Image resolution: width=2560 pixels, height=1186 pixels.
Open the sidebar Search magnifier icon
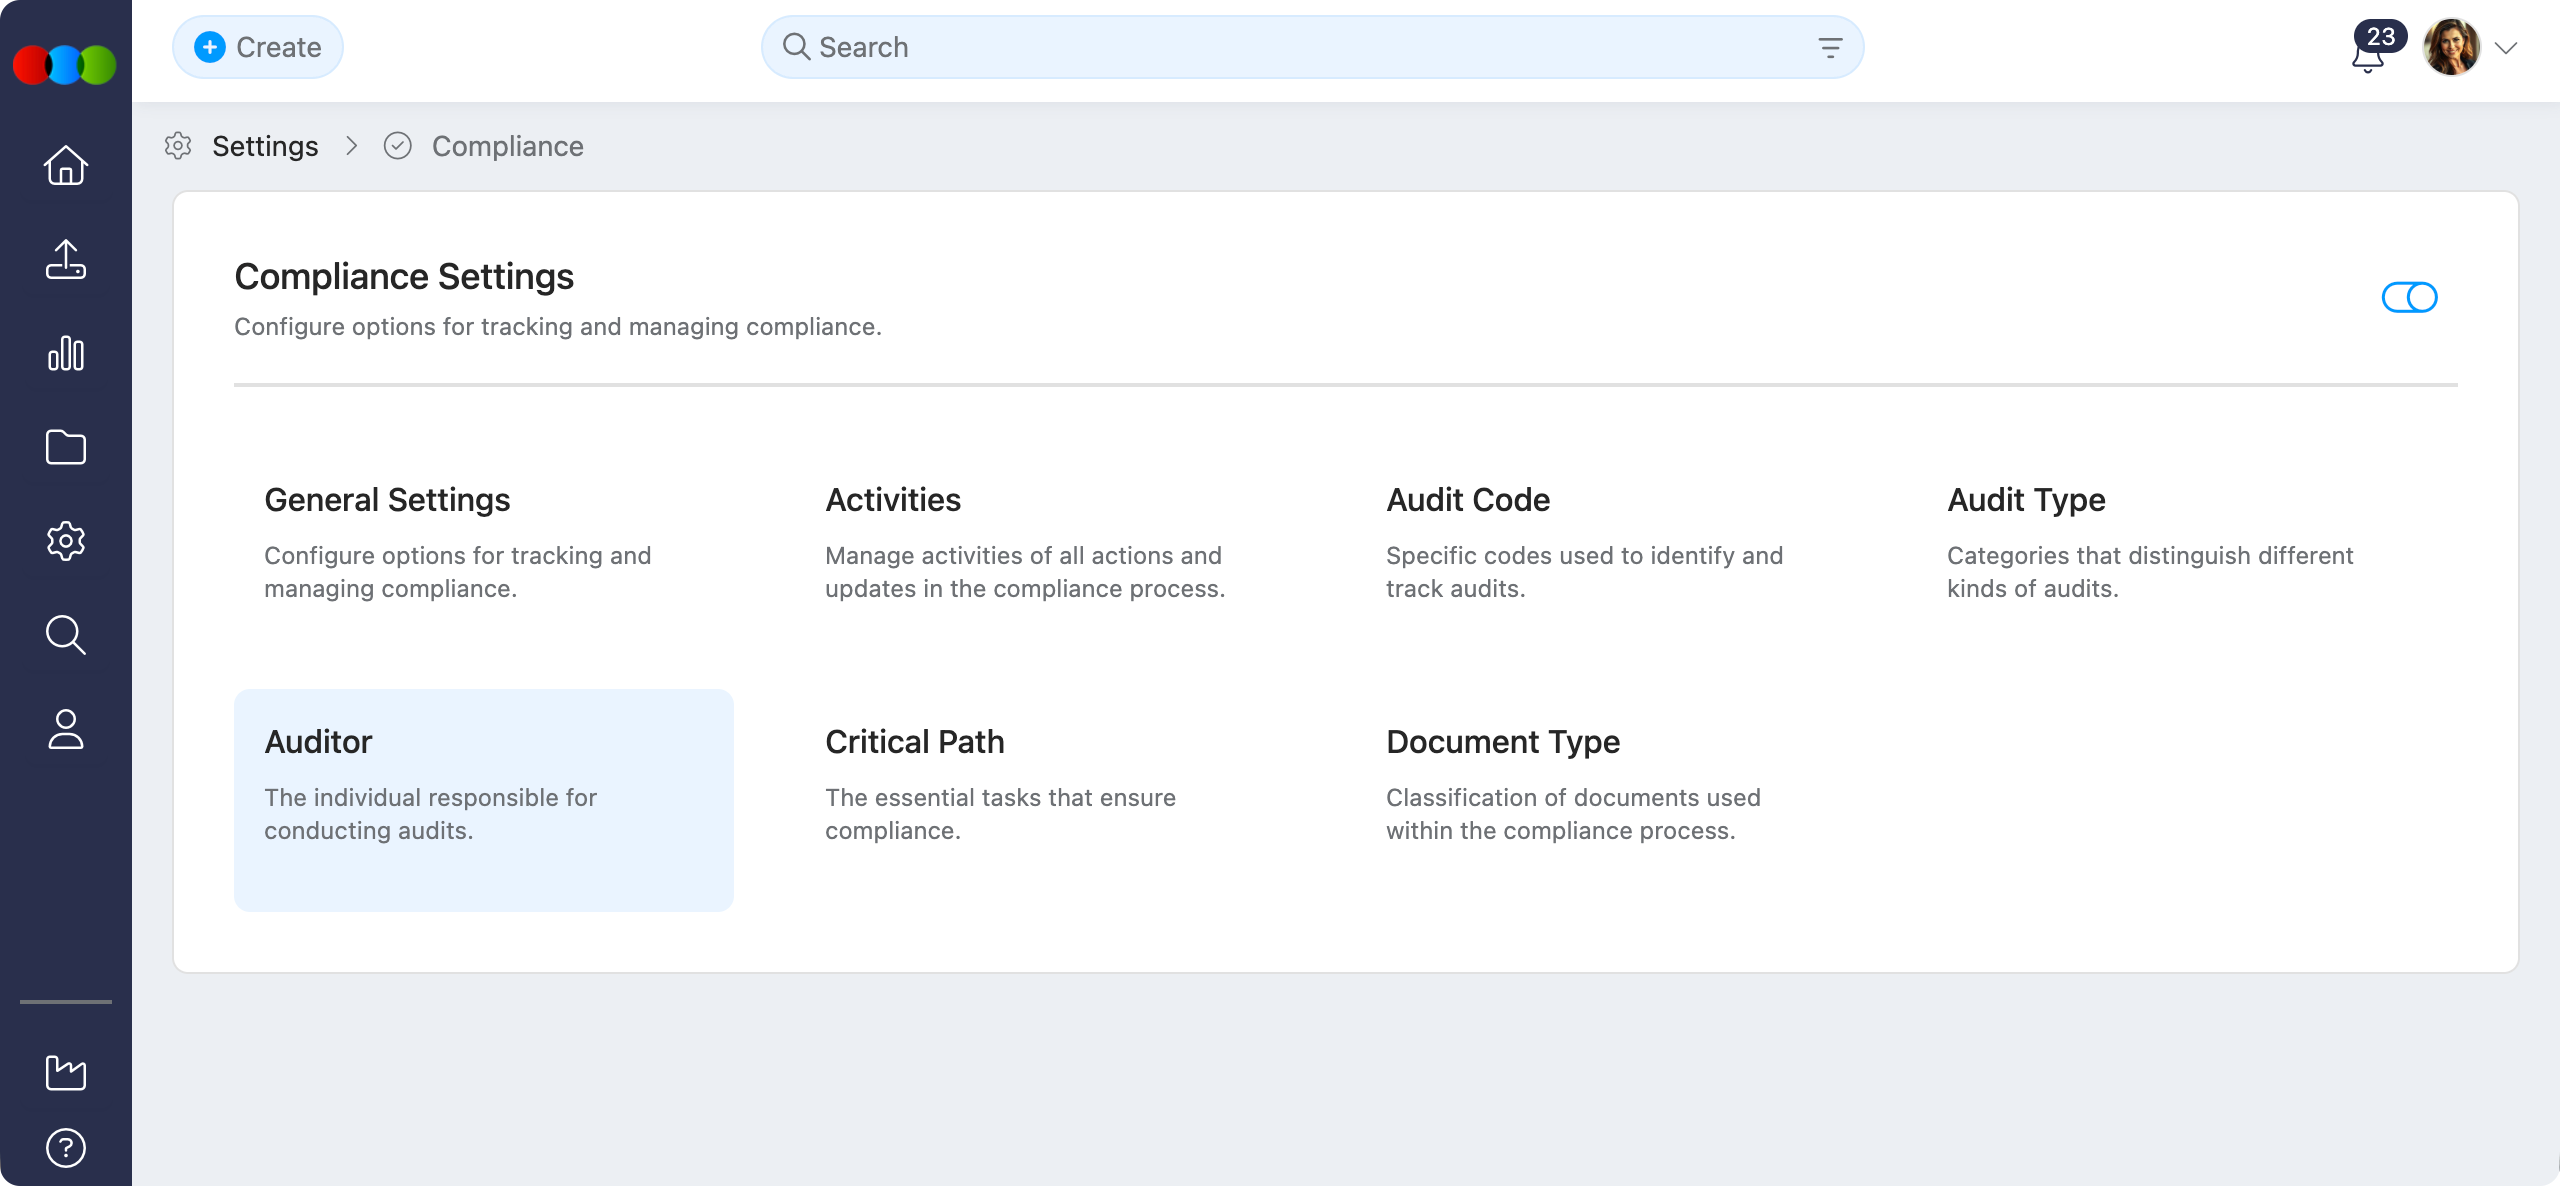point(66,635)
